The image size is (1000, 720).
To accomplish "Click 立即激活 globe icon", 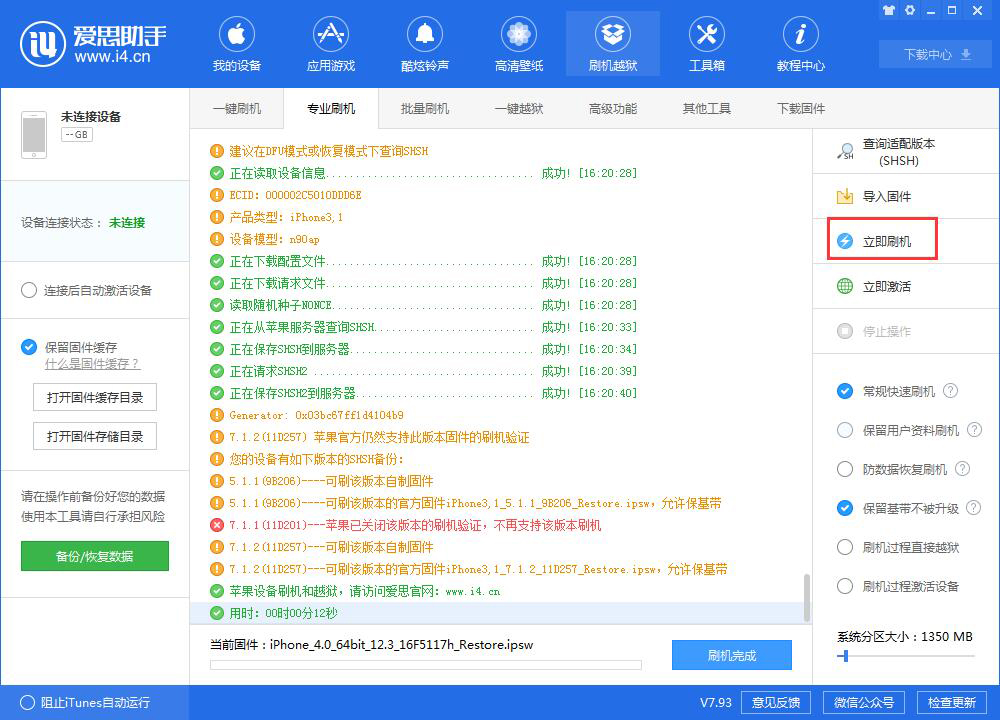I will point(845,286).
